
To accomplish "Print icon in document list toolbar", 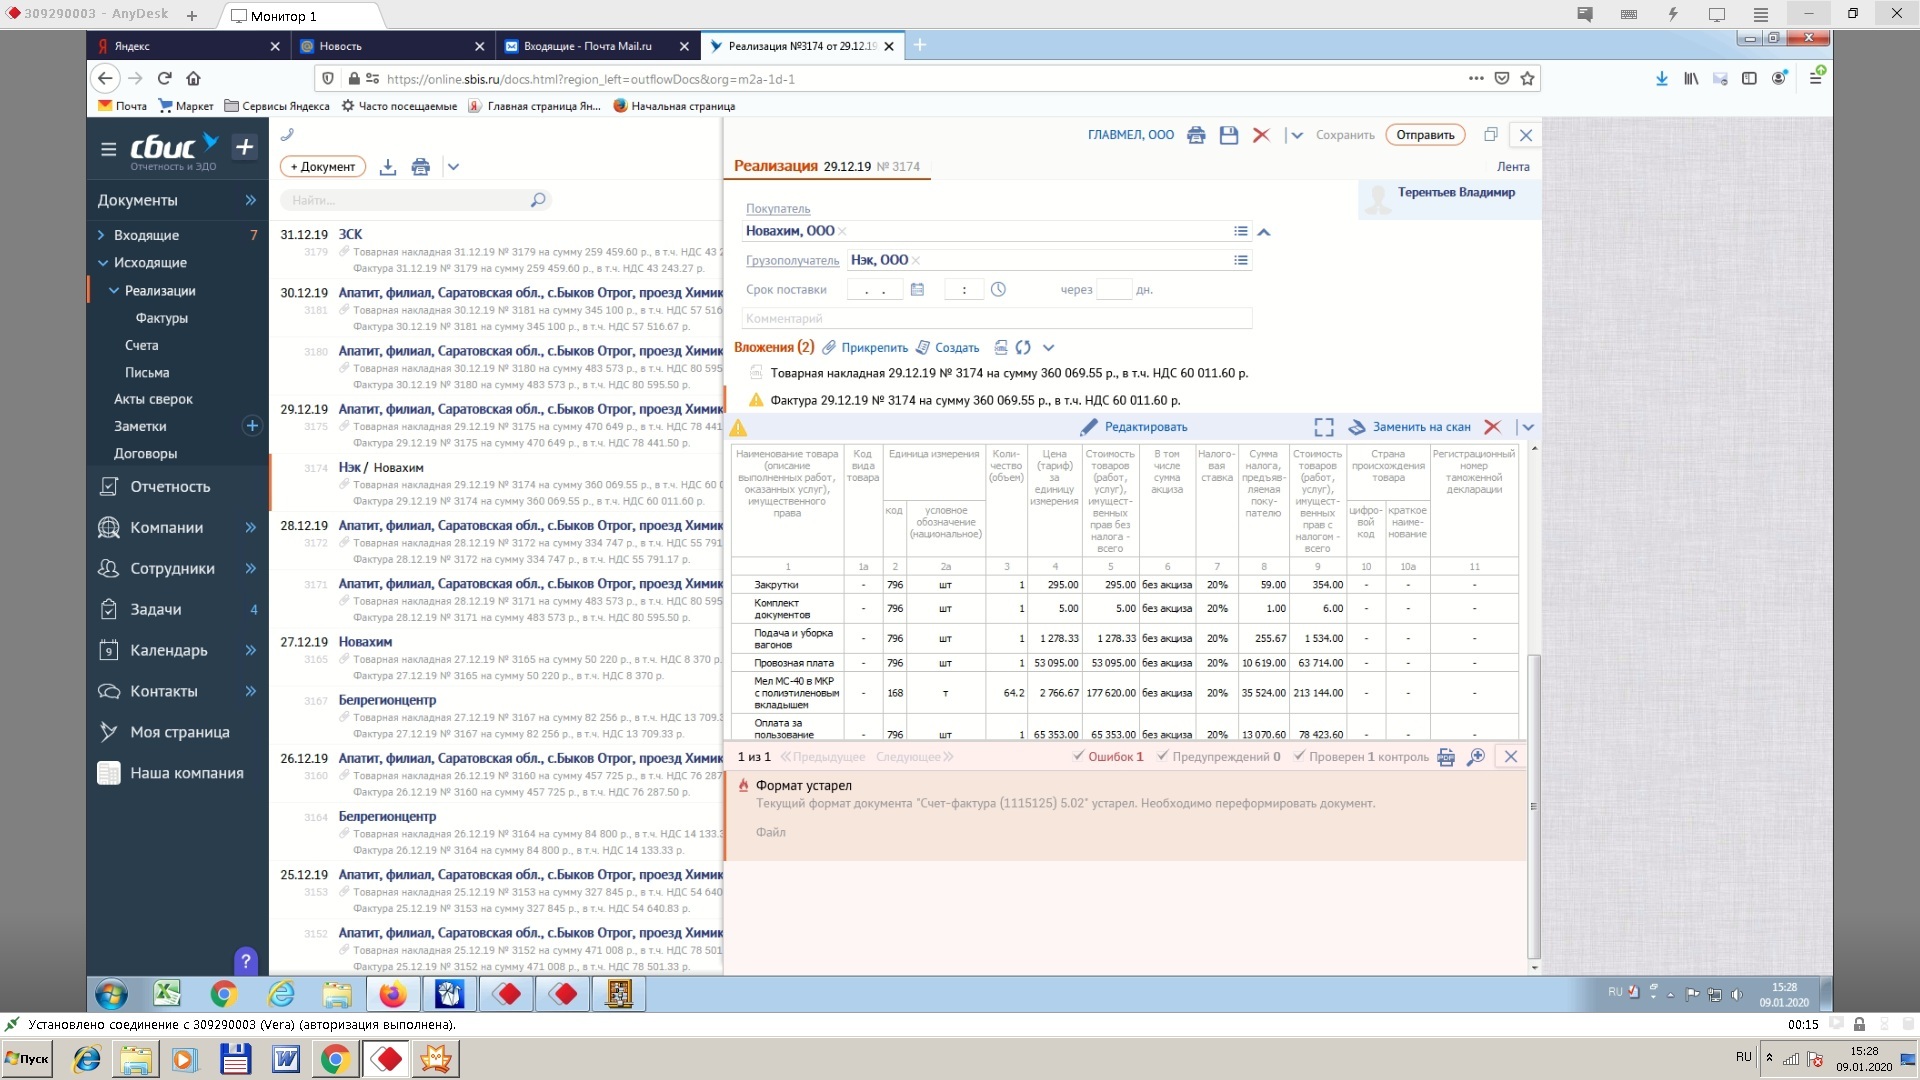I will click(421, 167).
